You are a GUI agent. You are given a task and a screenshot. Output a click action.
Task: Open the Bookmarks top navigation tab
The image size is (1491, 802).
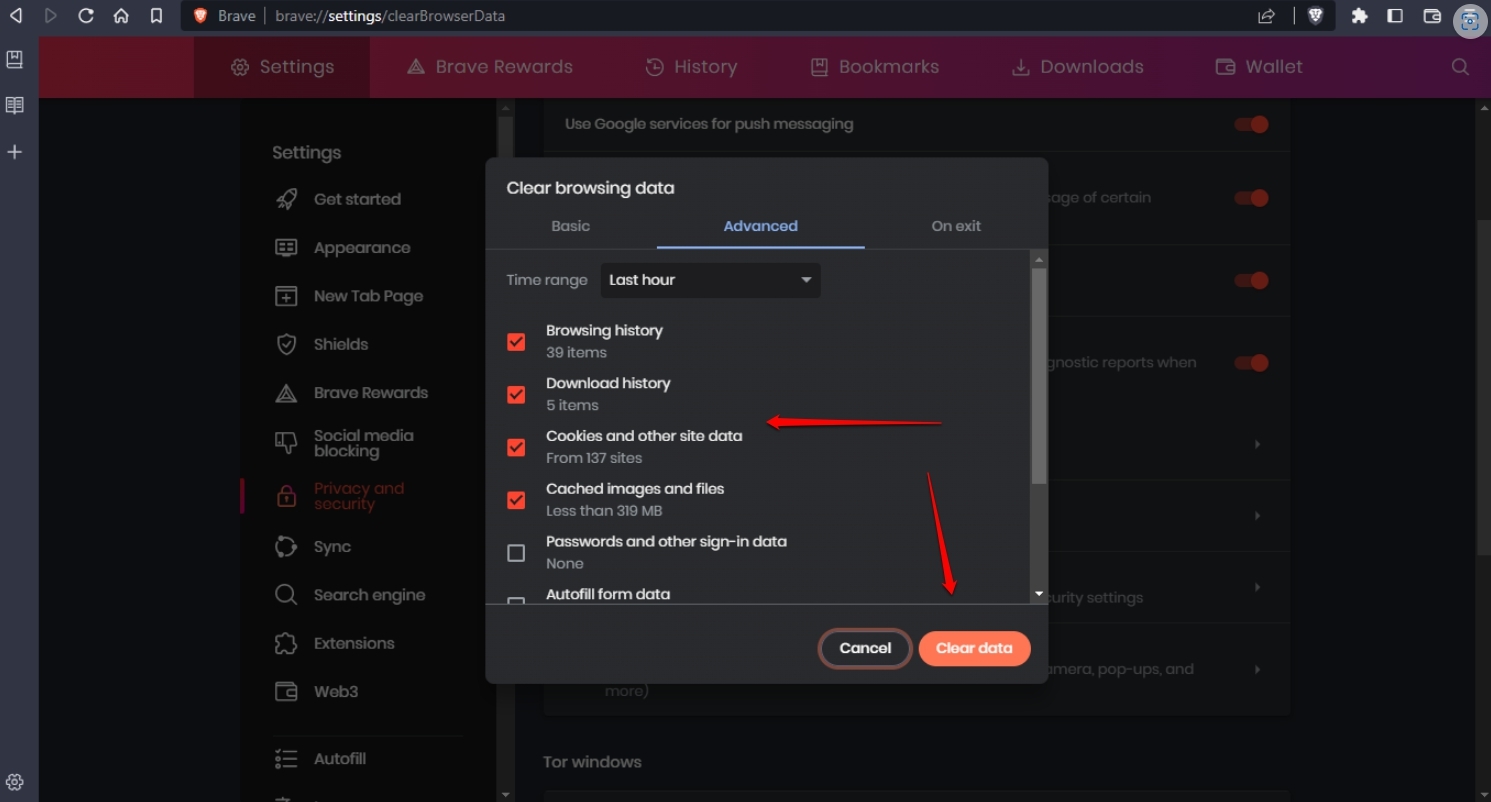point(874,67)
